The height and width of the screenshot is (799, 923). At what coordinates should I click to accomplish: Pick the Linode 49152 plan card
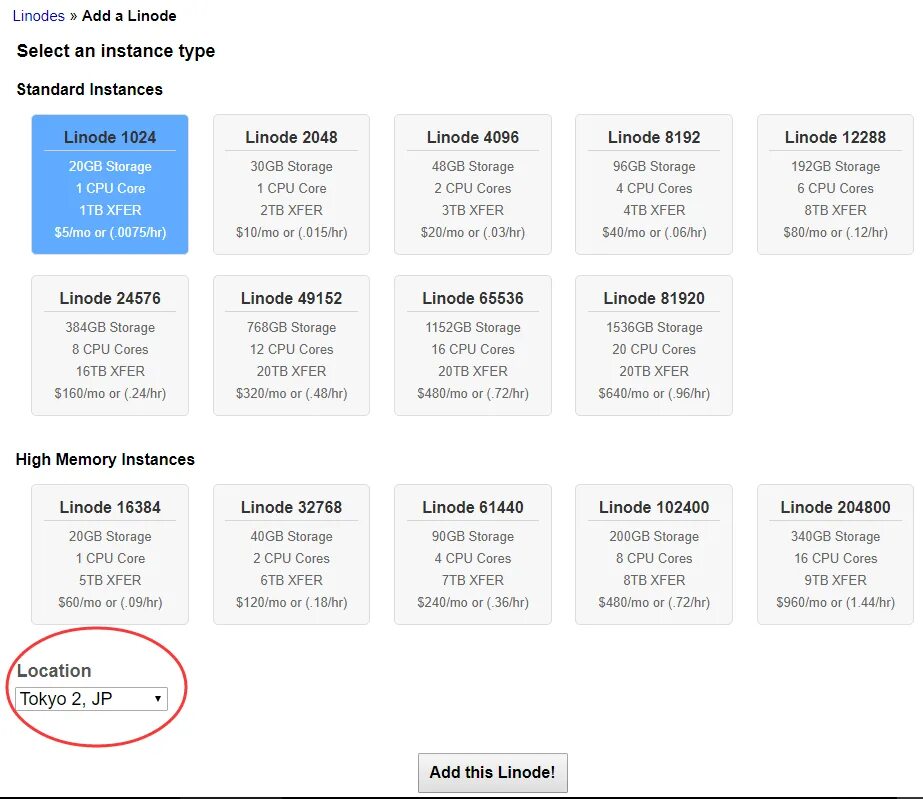point(291,345)
